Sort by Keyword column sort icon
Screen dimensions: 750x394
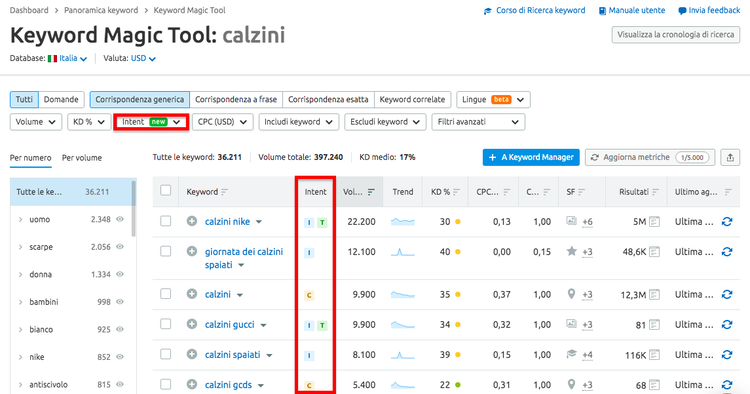(x=224, y=192)
